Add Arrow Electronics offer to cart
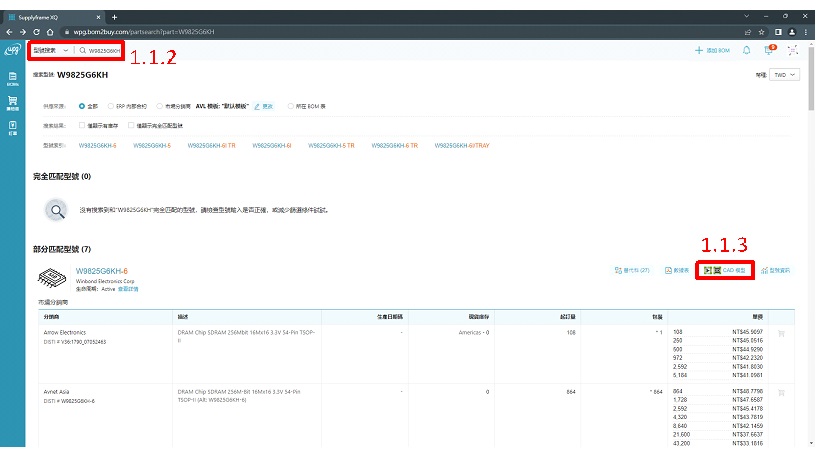The image size is (818, 459). click(x=781, y=334)
